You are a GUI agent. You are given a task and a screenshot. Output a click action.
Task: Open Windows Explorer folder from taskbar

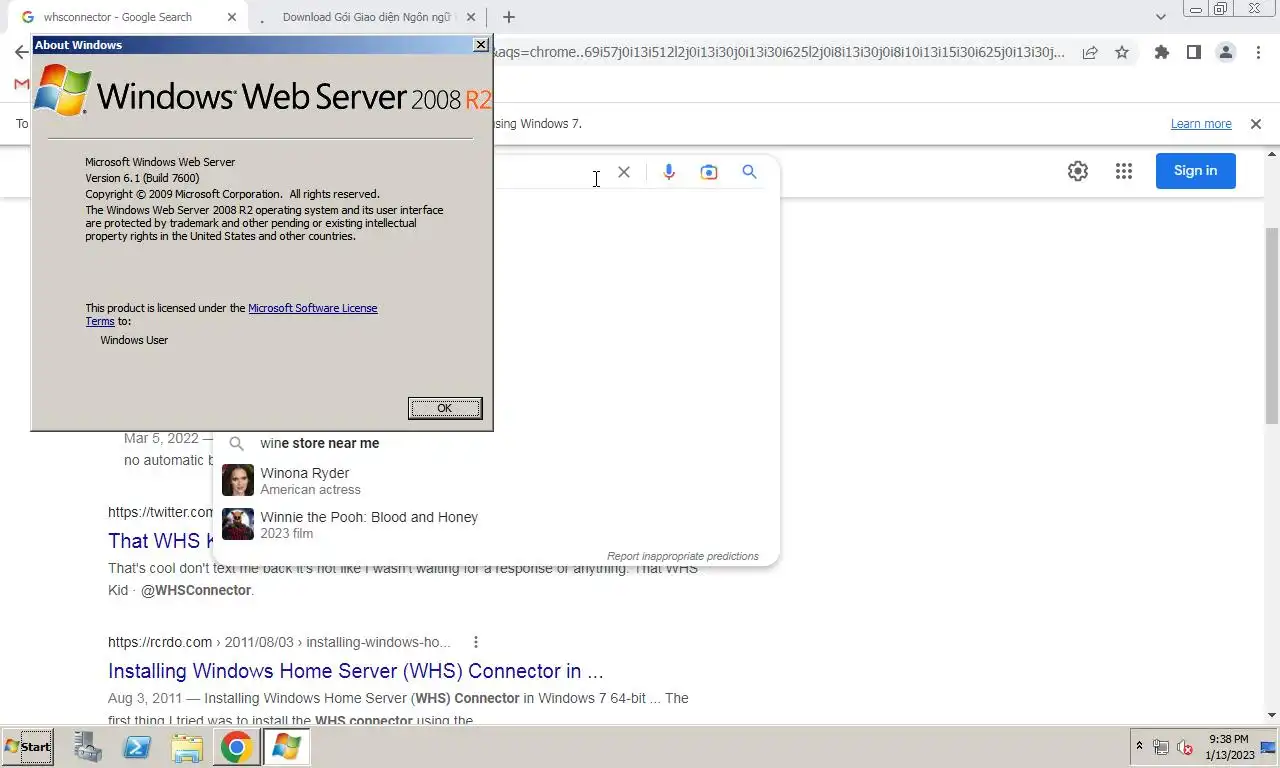187,748
